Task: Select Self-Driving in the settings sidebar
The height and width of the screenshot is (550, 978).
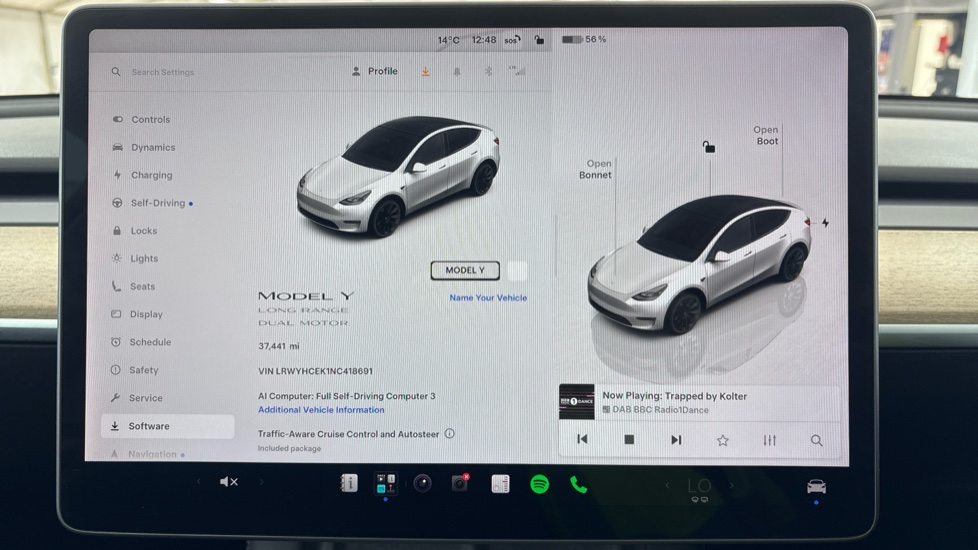Action: point(158,203)
